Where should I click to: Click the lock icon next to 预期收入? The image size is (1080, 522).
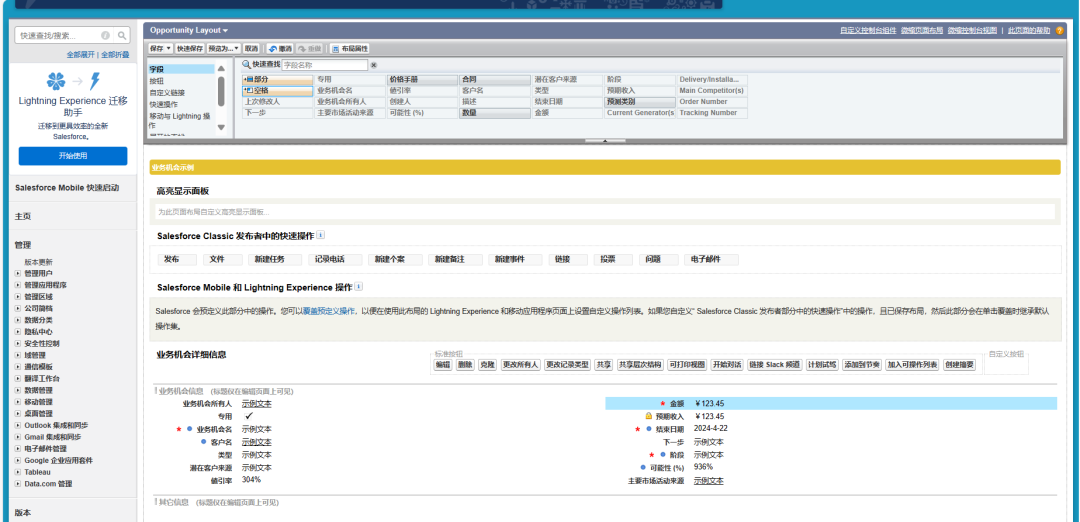(648, 416)
